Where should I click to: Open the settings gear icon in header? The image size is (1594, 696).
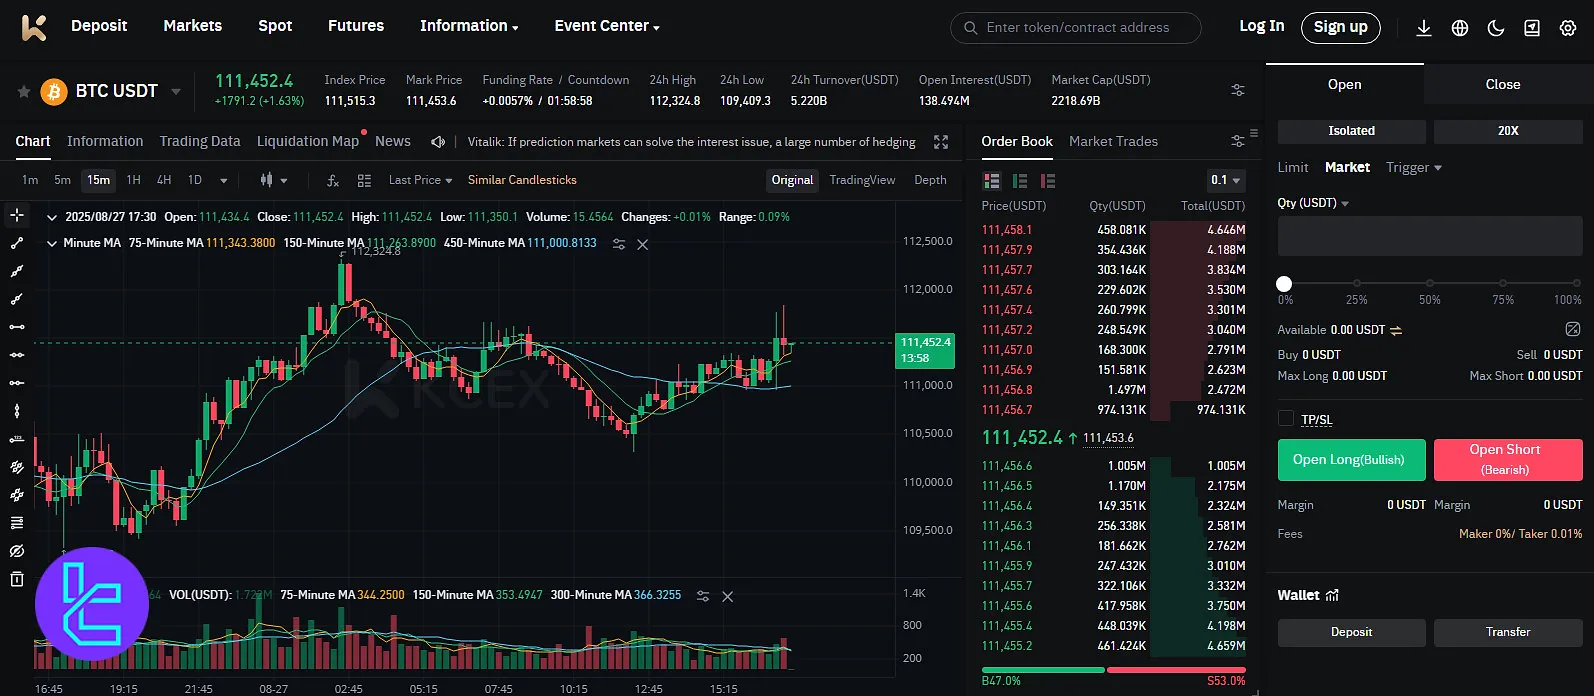pyautogui.click(x=1568, y=28)
